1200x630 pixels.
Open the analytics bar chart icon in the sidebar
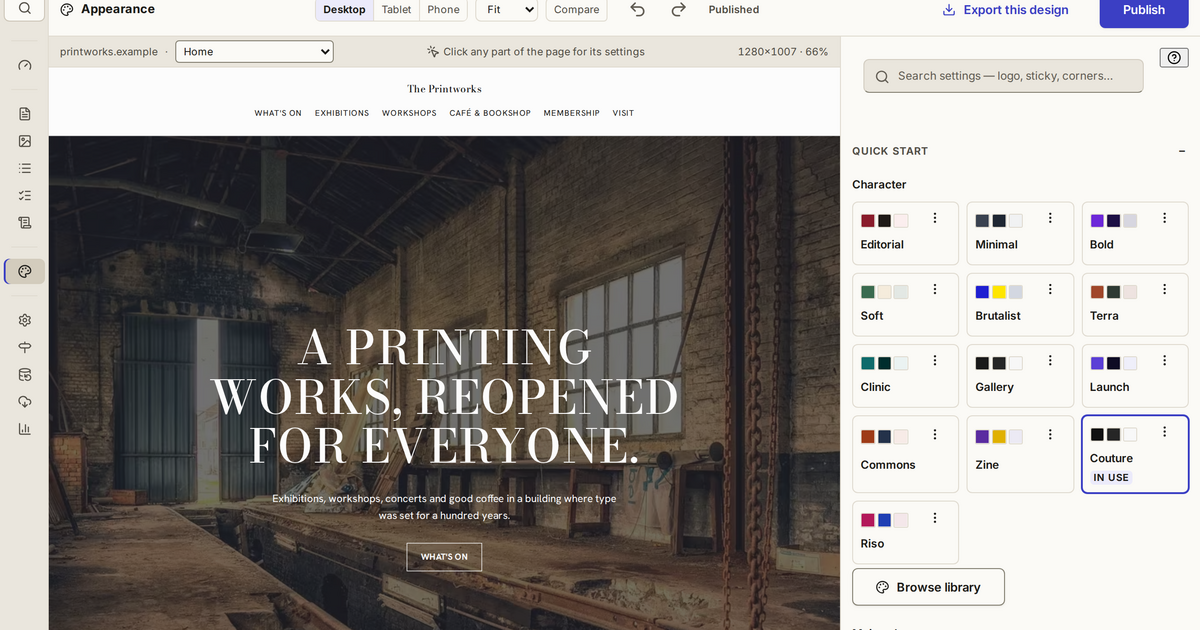tap(25, 428)
